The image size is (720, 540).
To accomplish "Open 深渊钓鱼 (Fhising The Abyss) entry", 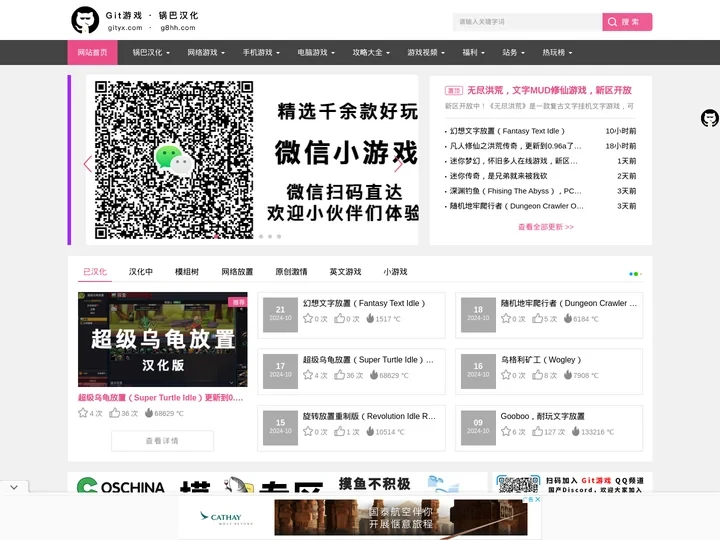I will click(x=515, y=191).
